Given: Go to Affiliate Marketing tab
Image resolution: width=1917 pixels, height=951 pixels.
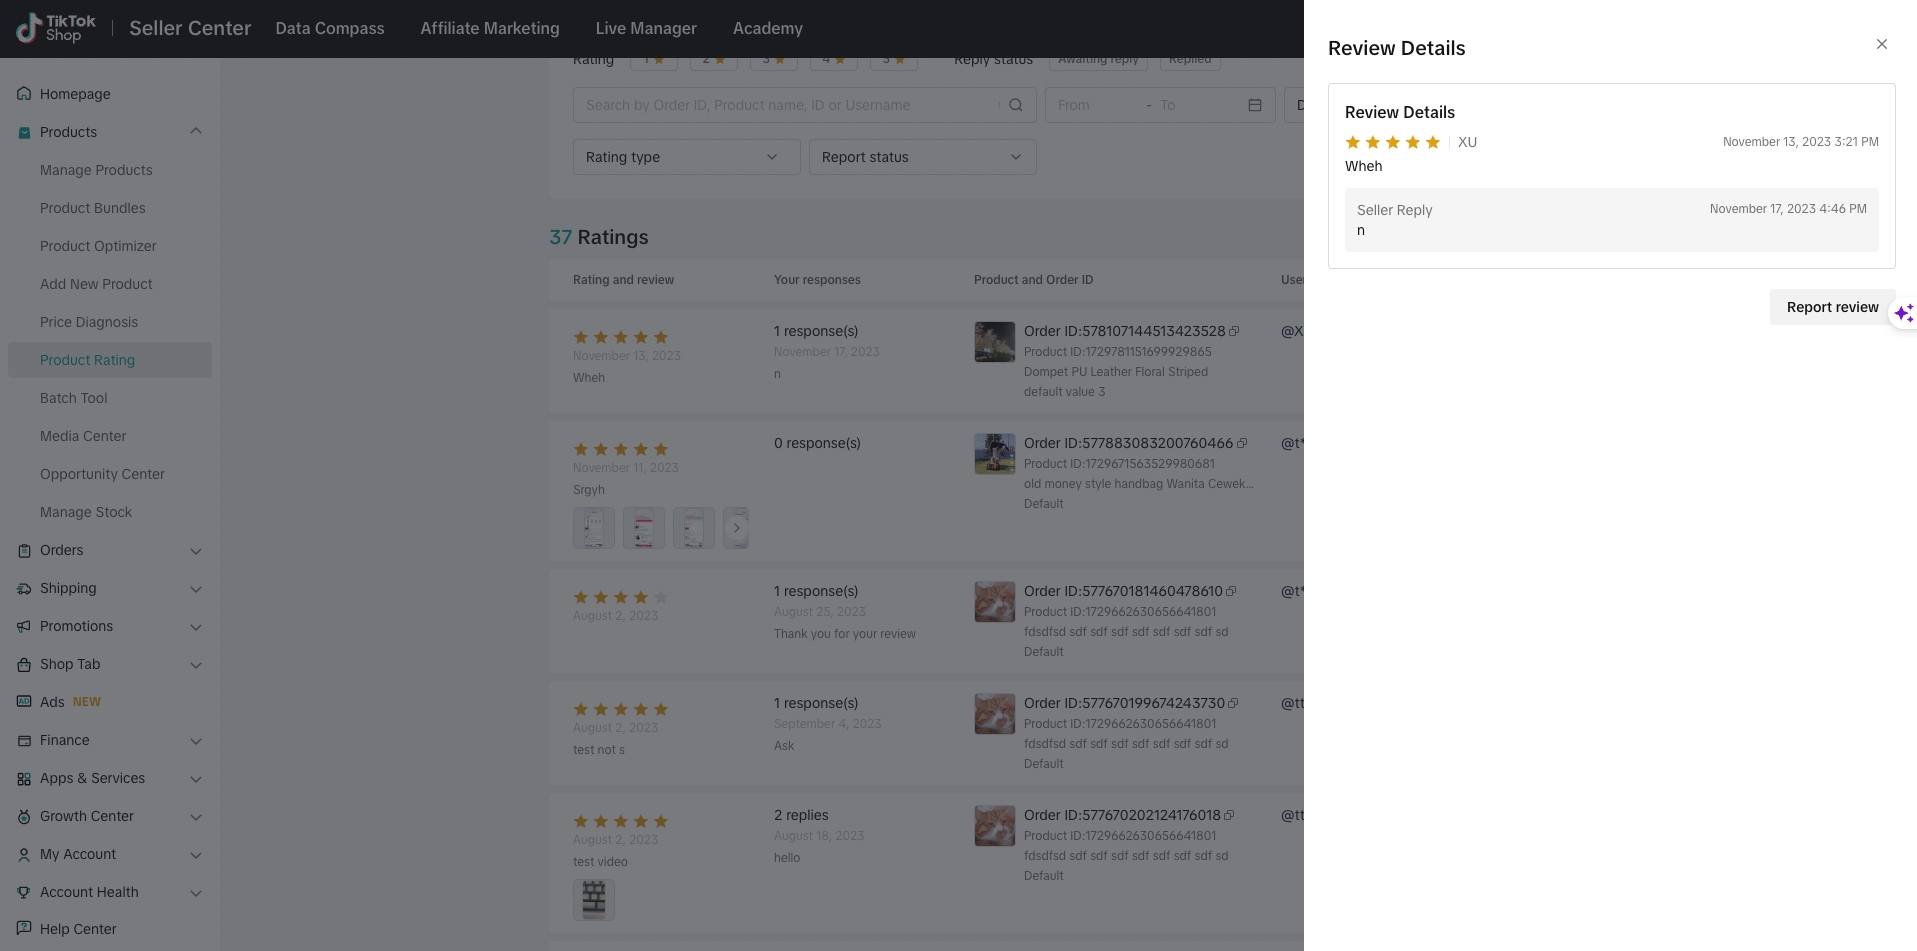Looking at the screenshot, I should click(489, 28).
